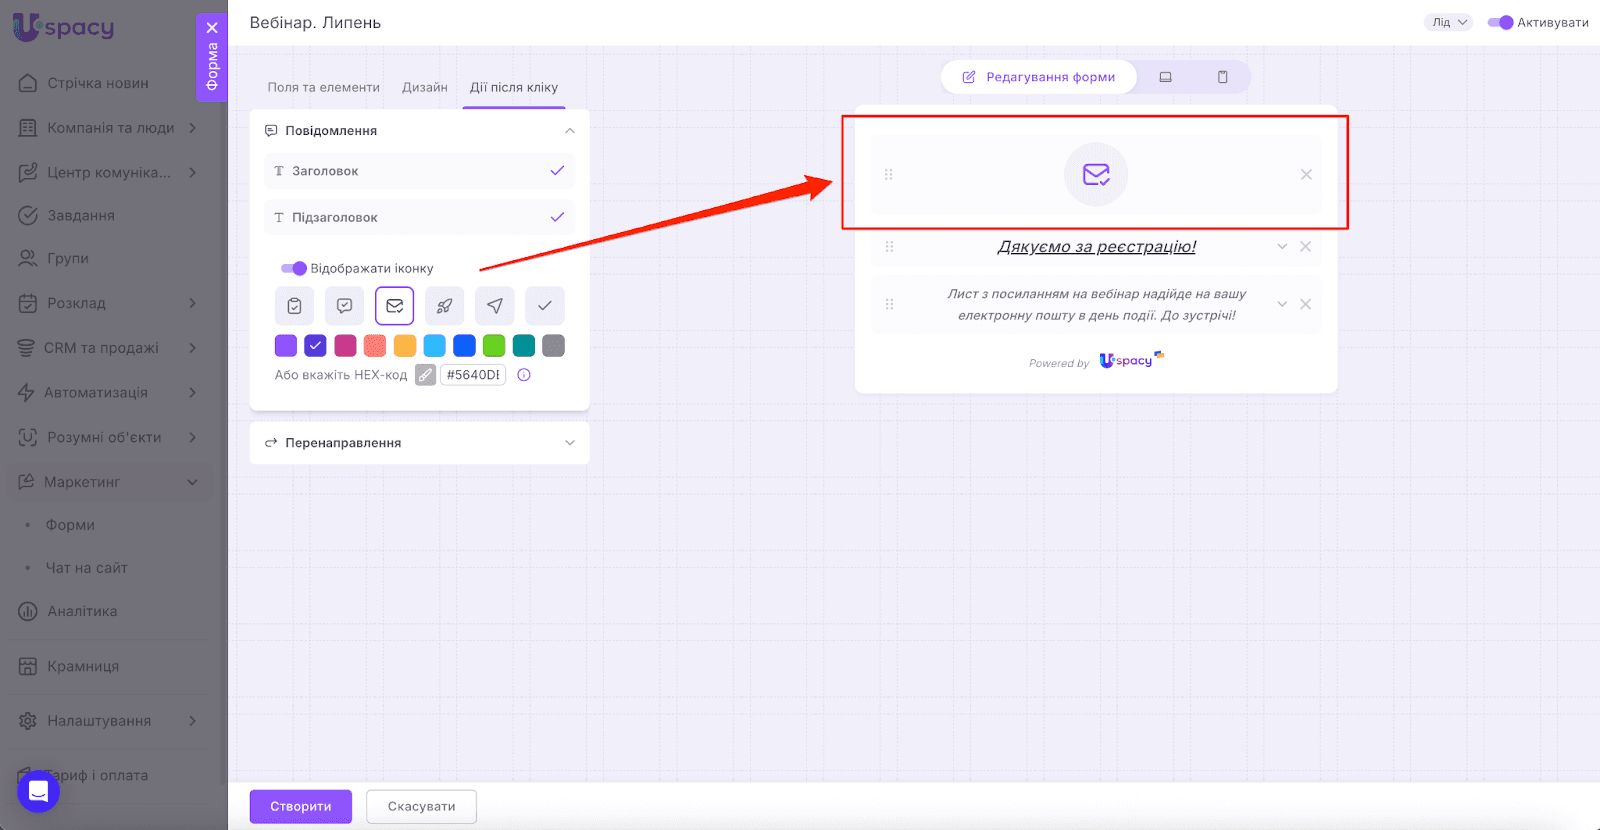Open 'Завдання' in the sidebar
Viewport: 1600px width, 830px height.
(81, 215)
